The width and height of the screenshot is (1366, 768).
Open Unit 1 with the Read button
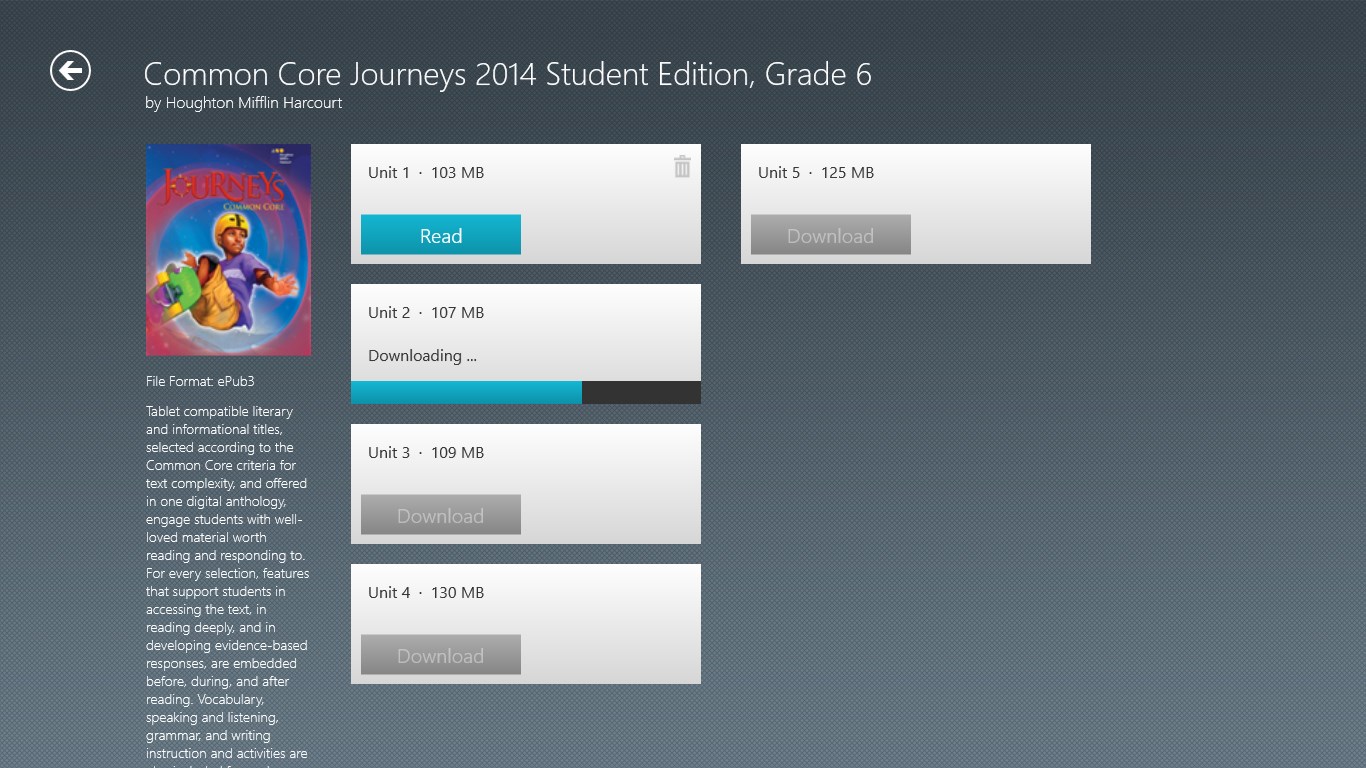click(x=441, y=235)
